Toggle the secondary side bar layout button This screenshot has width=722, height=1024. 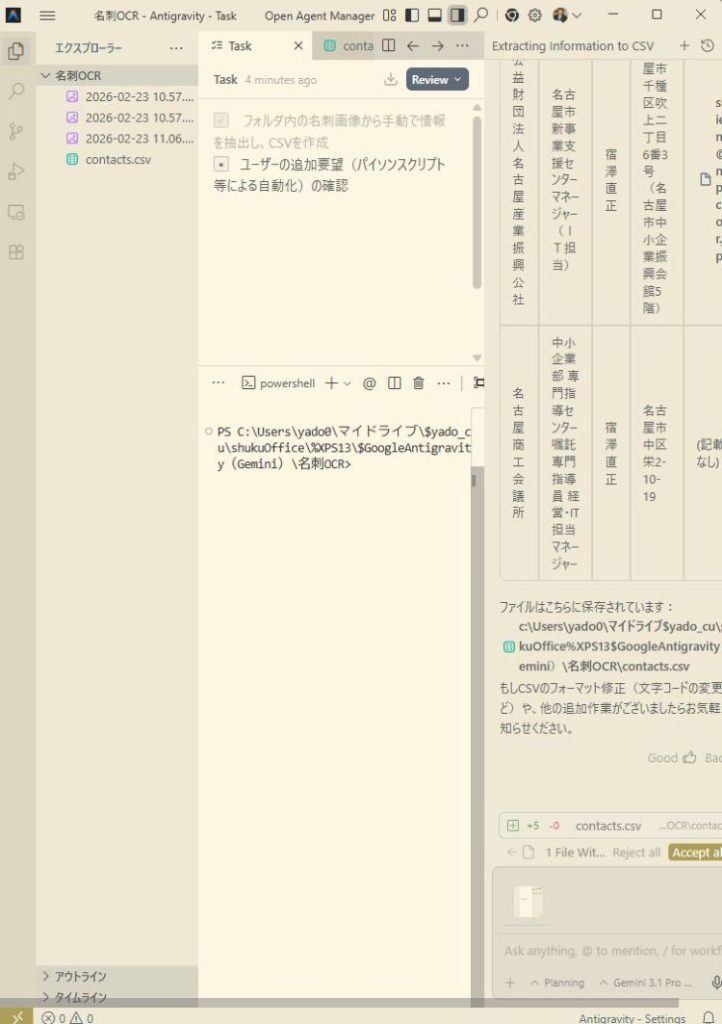pos(457,15)
